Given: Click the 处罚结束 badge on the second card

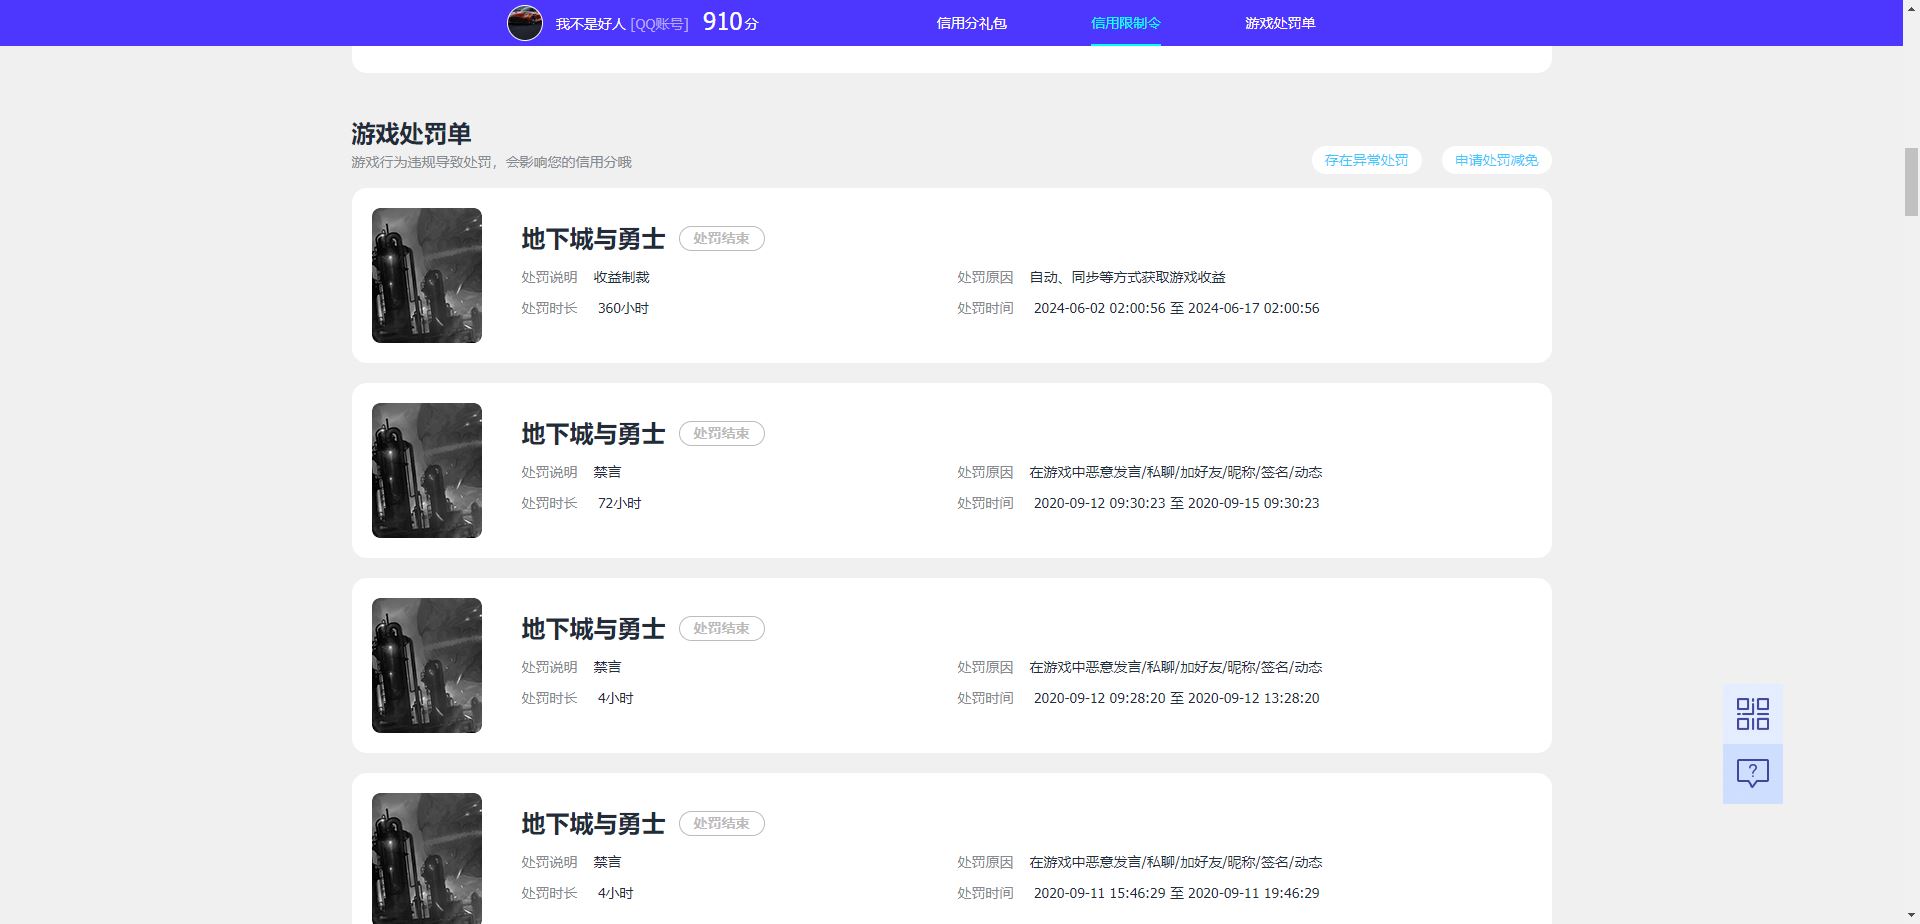Looking at the screenshot, I should pyautogui.click(x=722, y=433).
